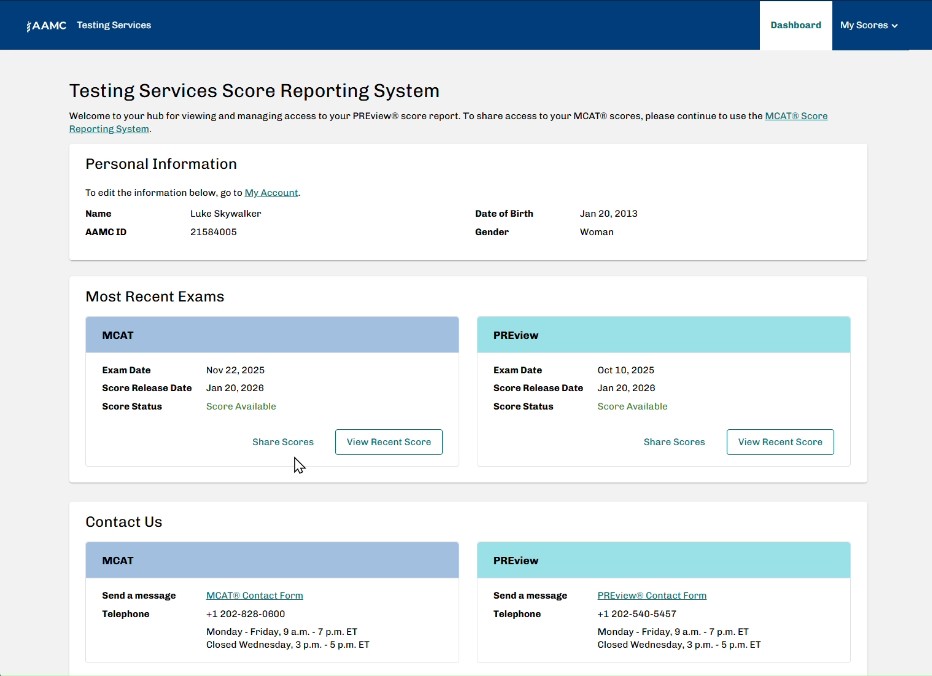
Task: View Recent Score for the MCAT exam
Action: (388, 441)
